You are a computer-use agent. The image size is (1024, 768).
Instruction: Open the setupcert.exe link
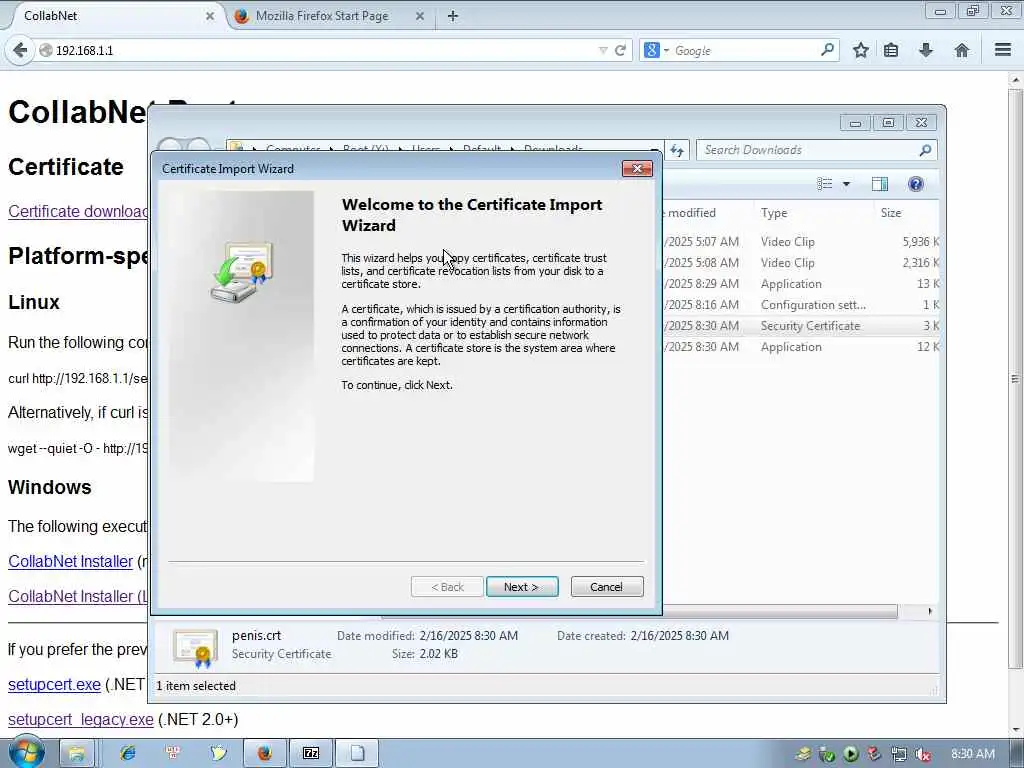[x=54, y=684]
